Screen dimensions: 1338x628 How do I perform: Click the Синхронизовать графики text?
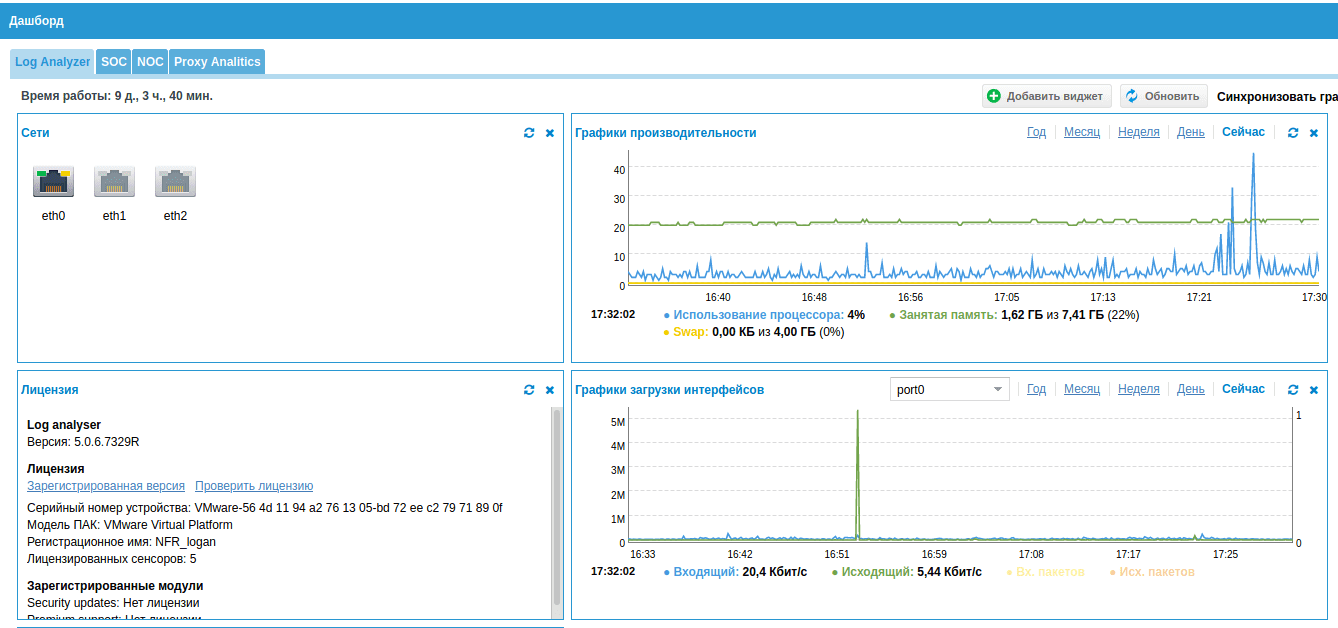(x=1277, y=96)
